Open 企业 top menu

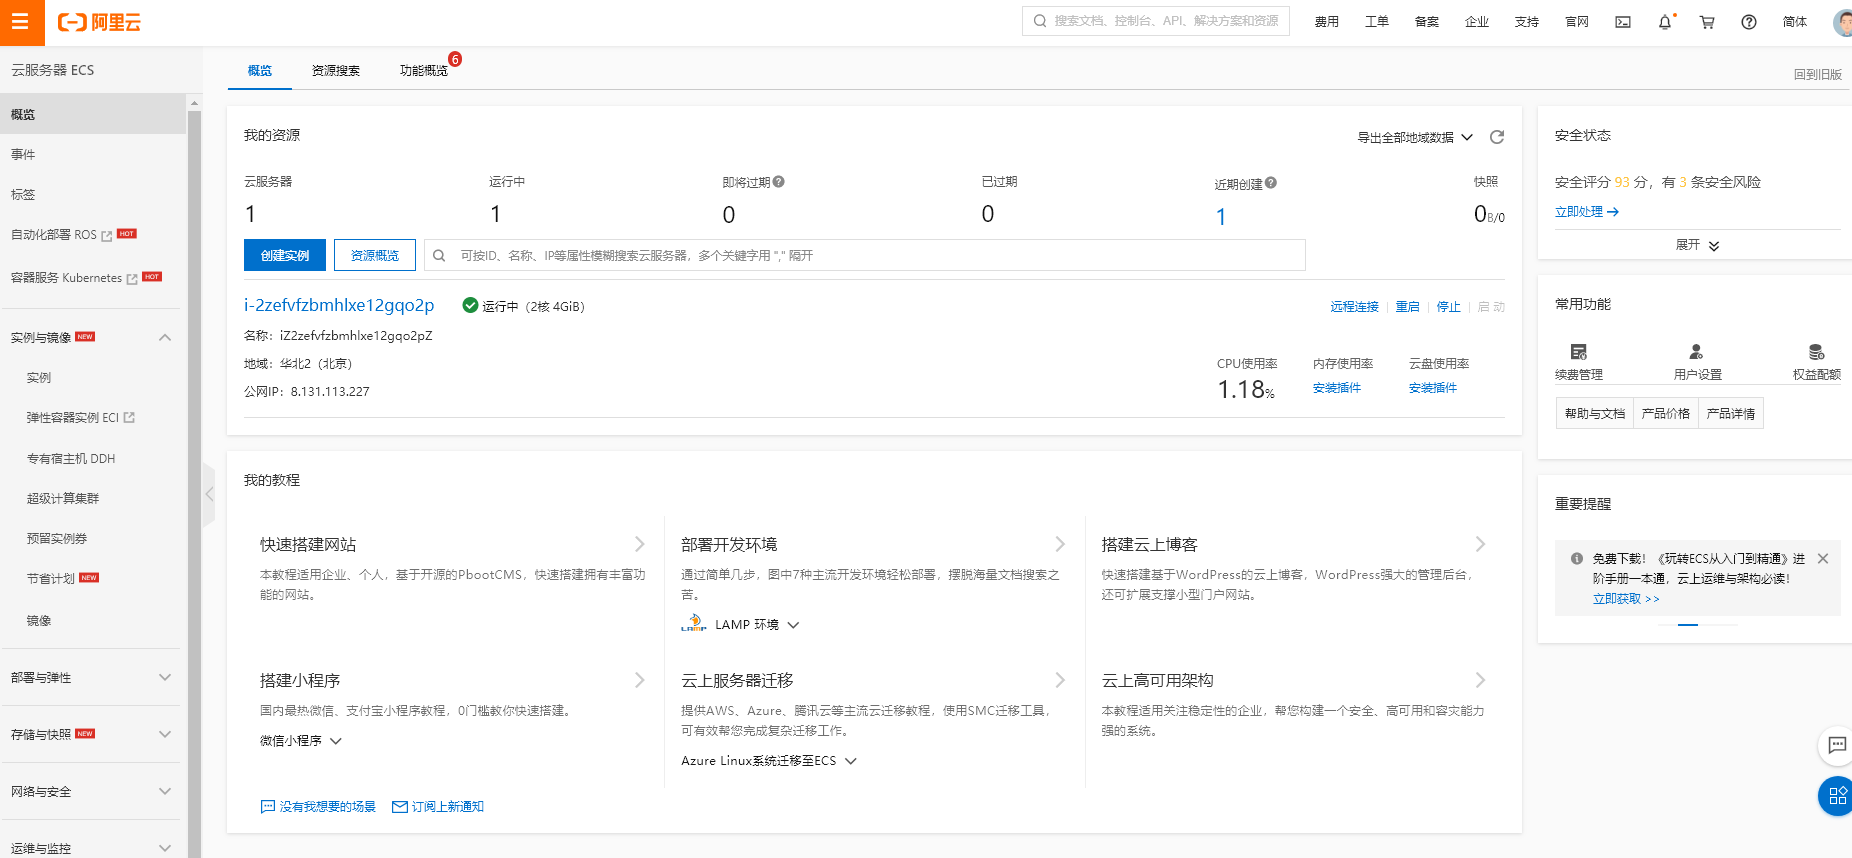pyautogui.click(x=1477, y=22)
